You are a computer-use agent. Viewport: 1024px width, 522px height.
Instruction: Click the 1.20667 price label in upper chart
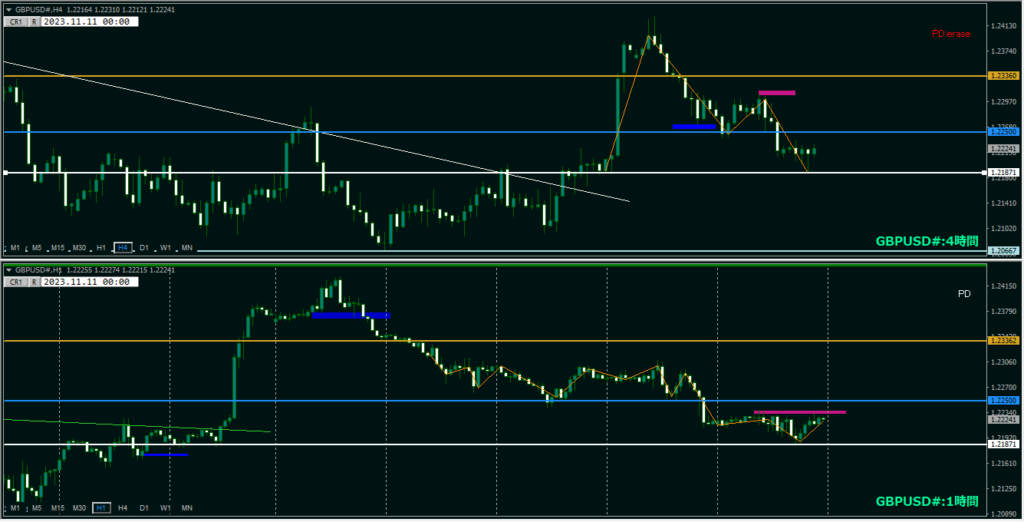coord(1004,251)
